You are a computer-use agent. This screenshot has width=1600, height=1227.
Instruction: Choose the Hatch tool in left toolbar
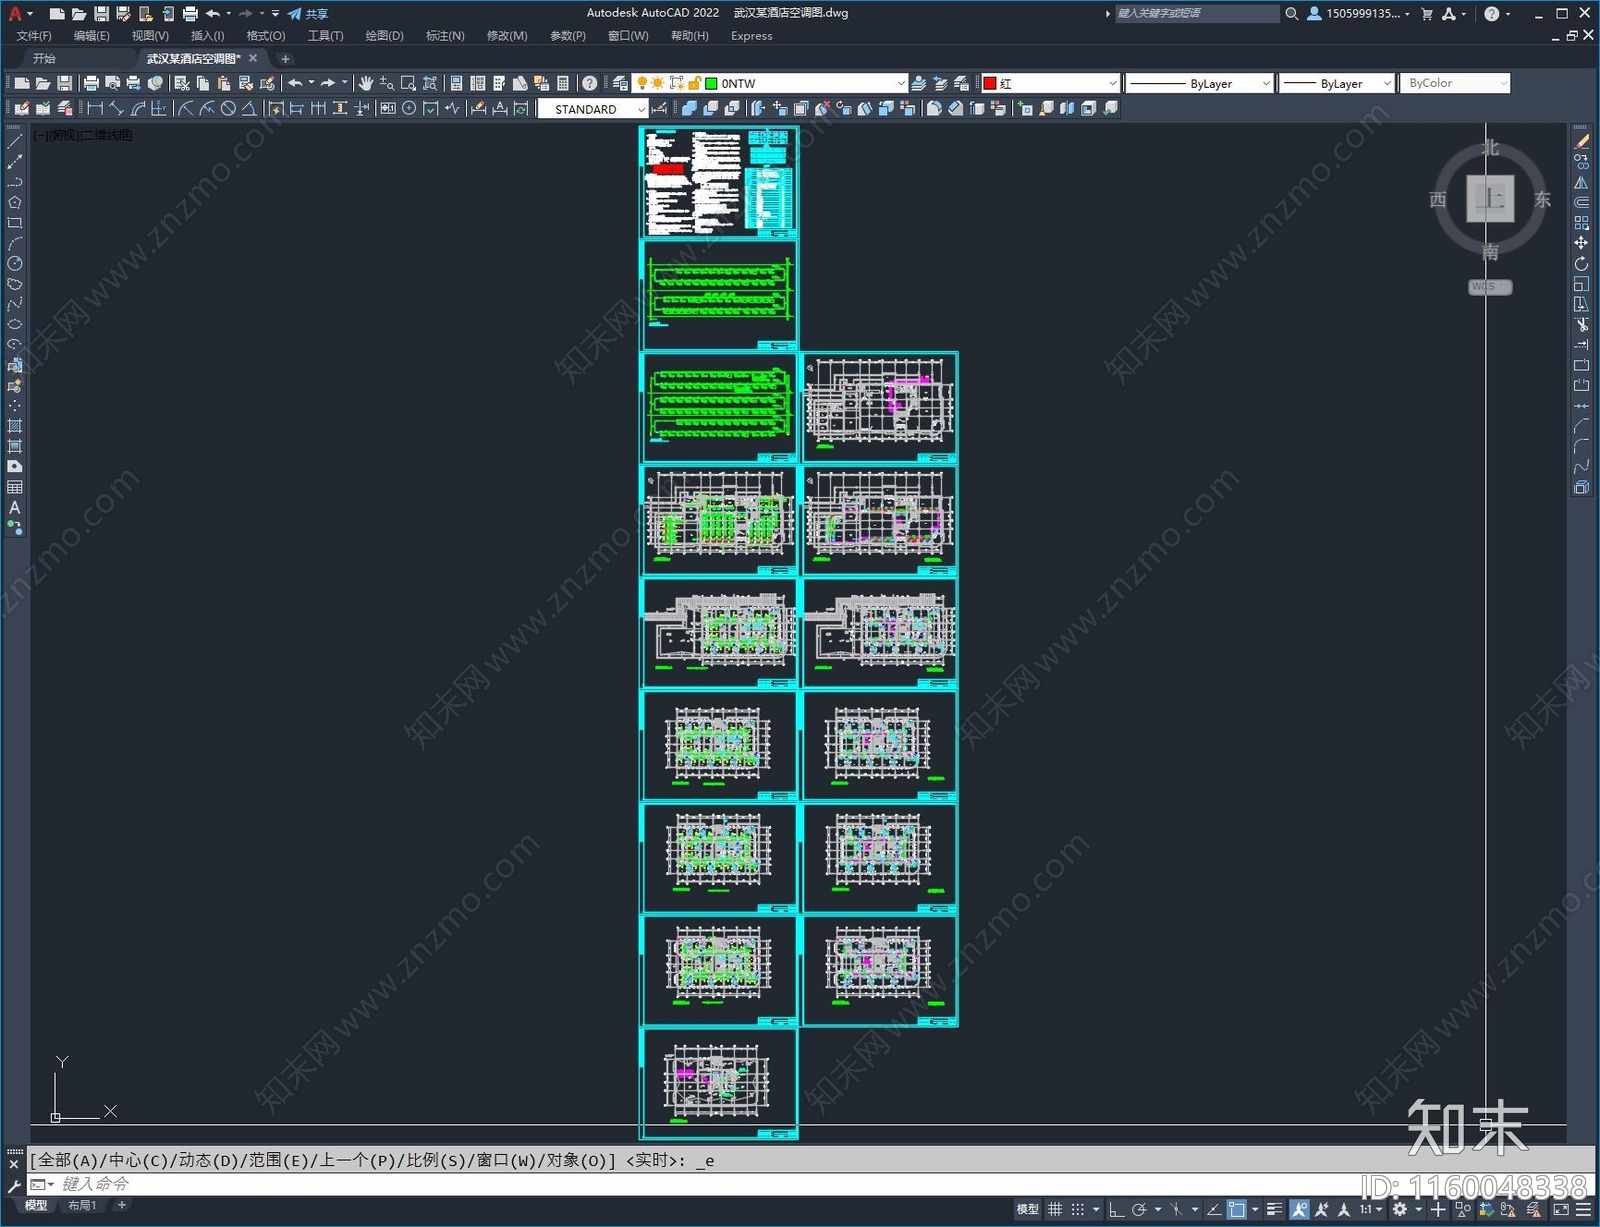(14, 426)
